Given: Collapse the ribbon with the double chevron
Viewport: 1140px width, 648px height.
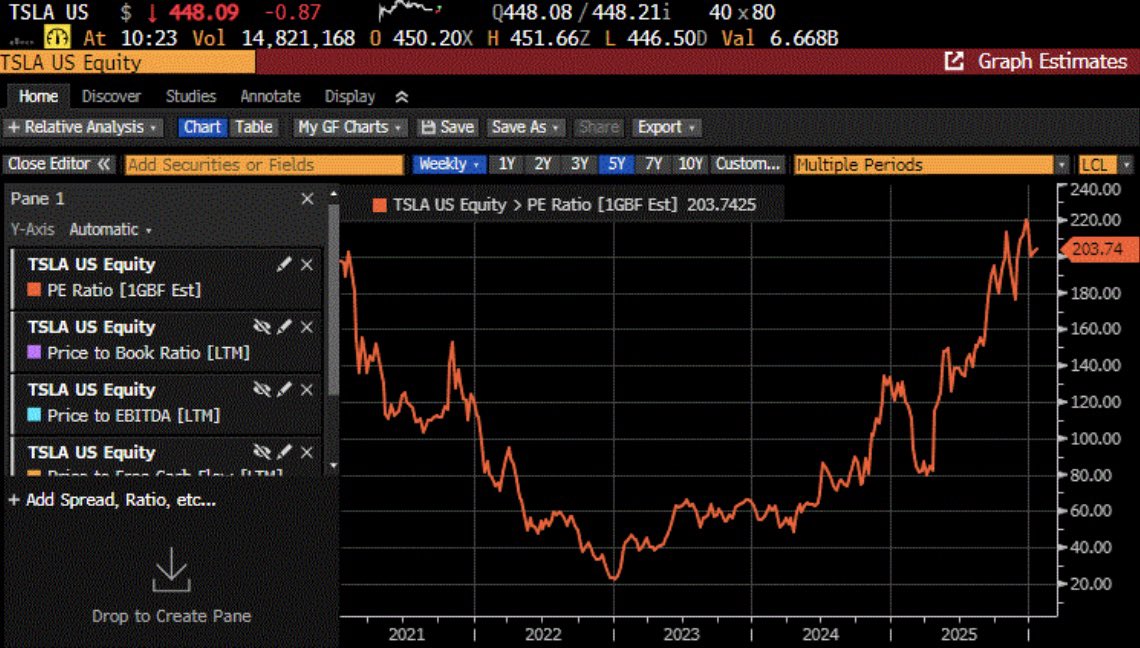Looking at the screenshot, I should 401,97.
